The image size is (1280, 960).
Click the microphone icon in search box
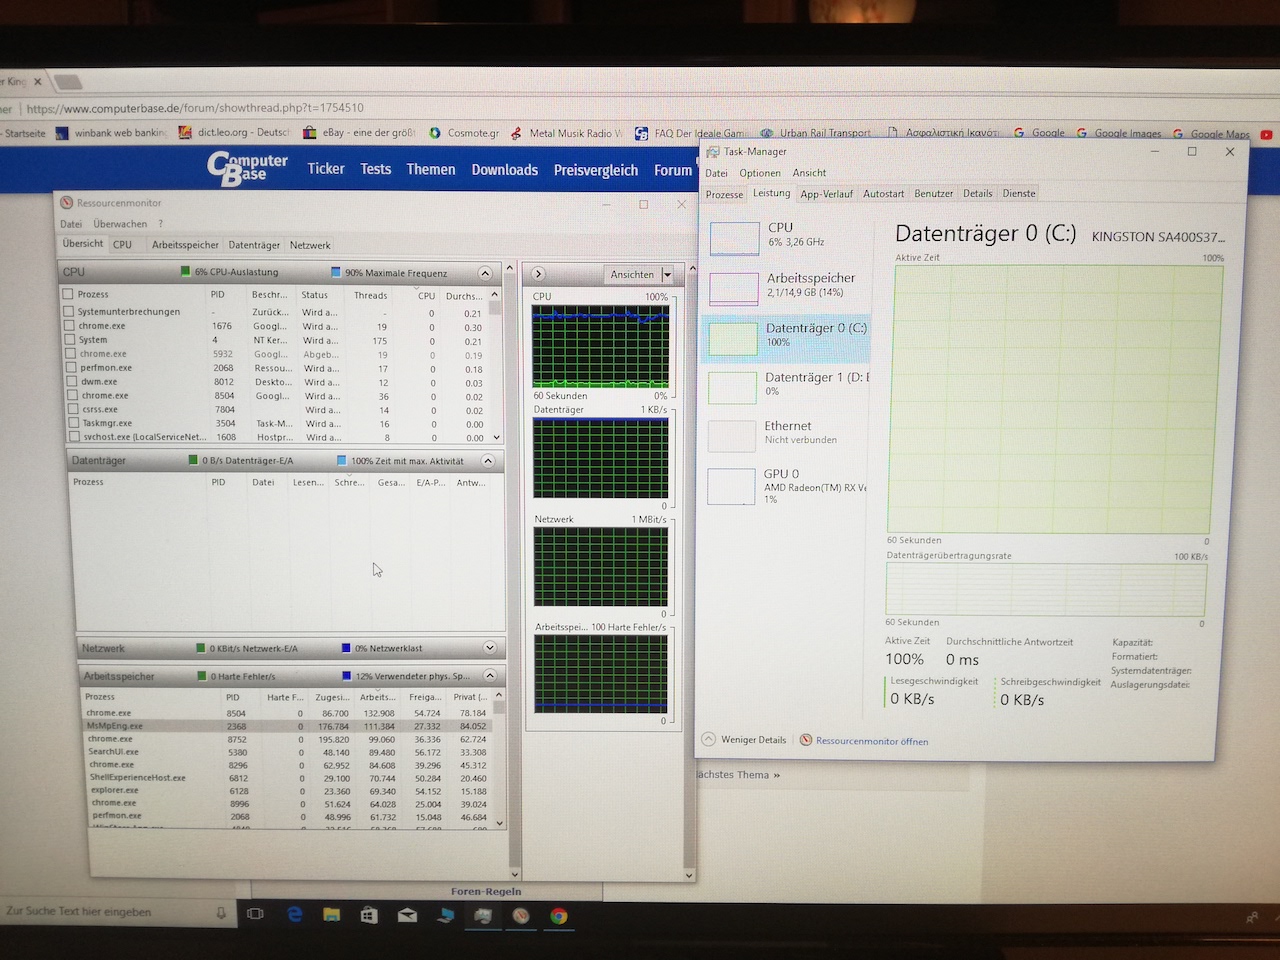coord(221,912)
